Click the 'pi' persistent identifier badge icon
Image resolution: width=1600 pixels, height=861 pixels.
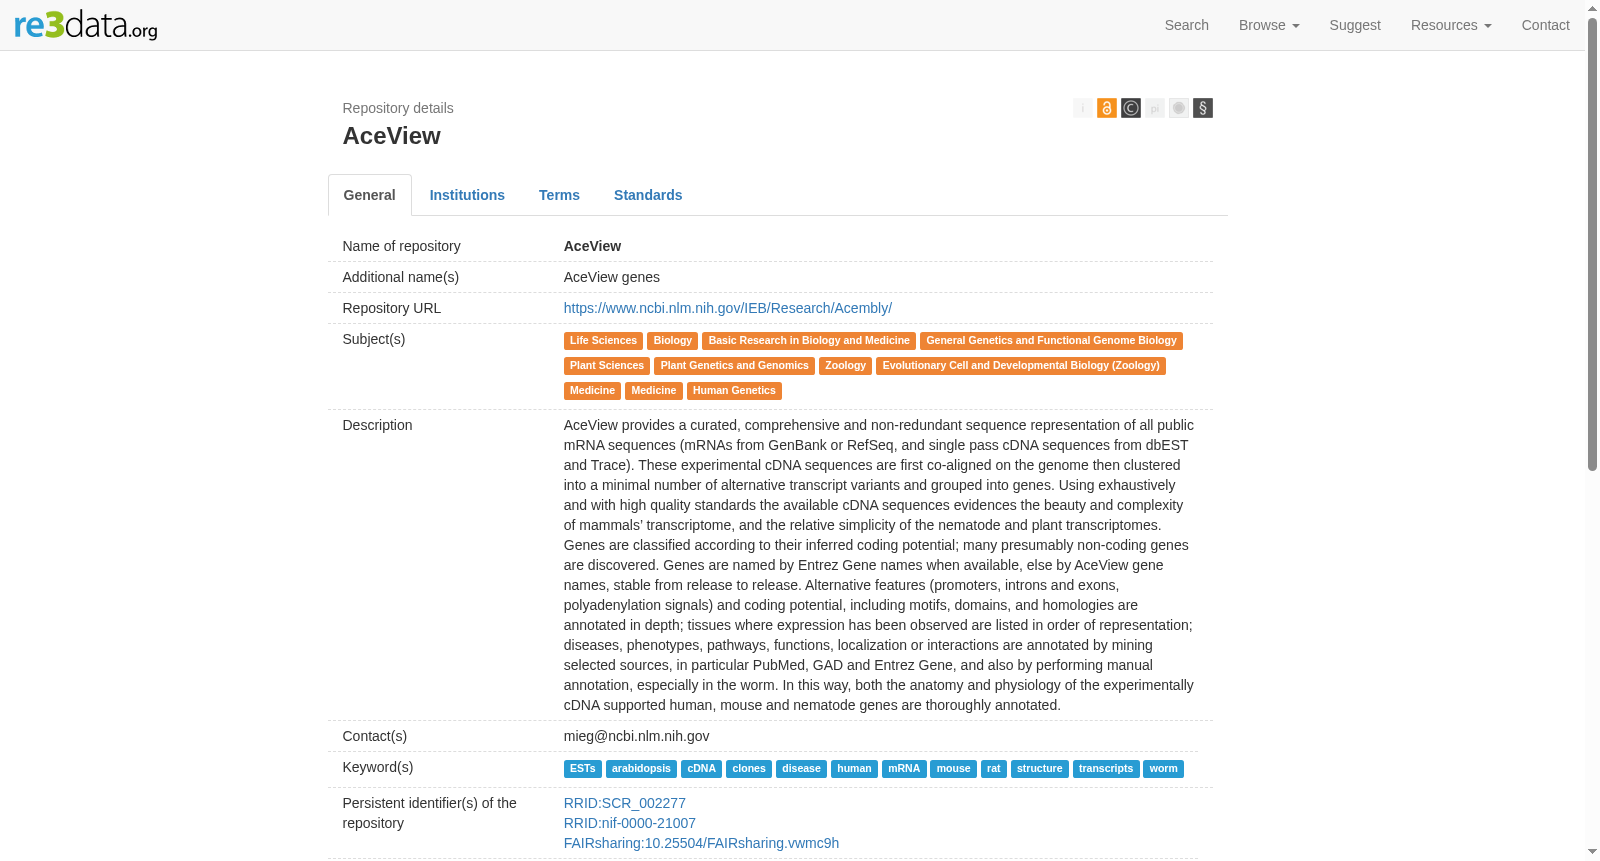tap(1155, 108)
